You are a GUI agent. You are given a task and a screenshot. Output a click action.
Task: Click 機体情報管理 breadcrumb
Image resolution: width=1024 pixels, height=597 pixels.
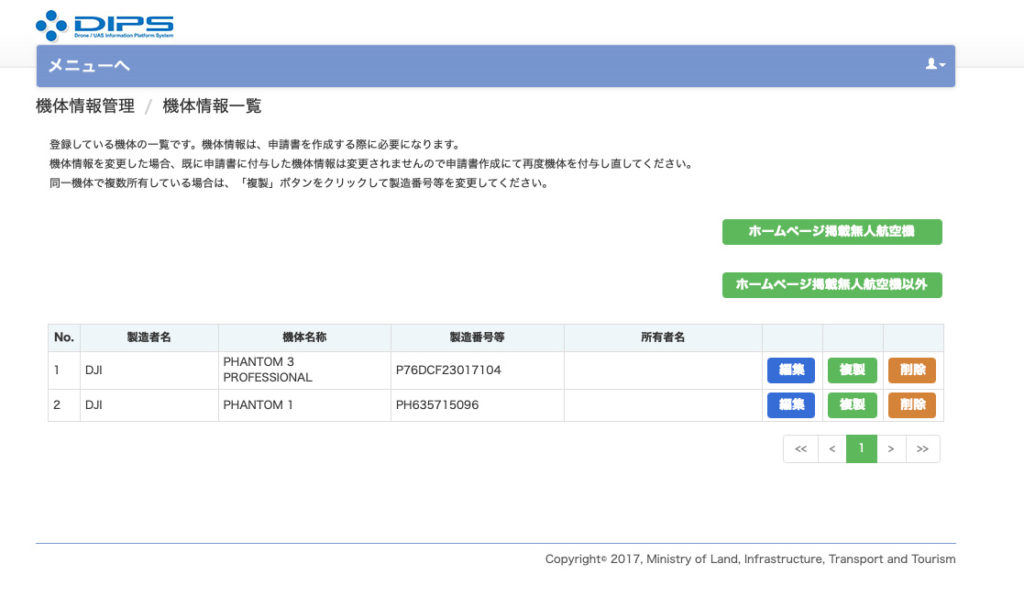(x=84, y=106)
